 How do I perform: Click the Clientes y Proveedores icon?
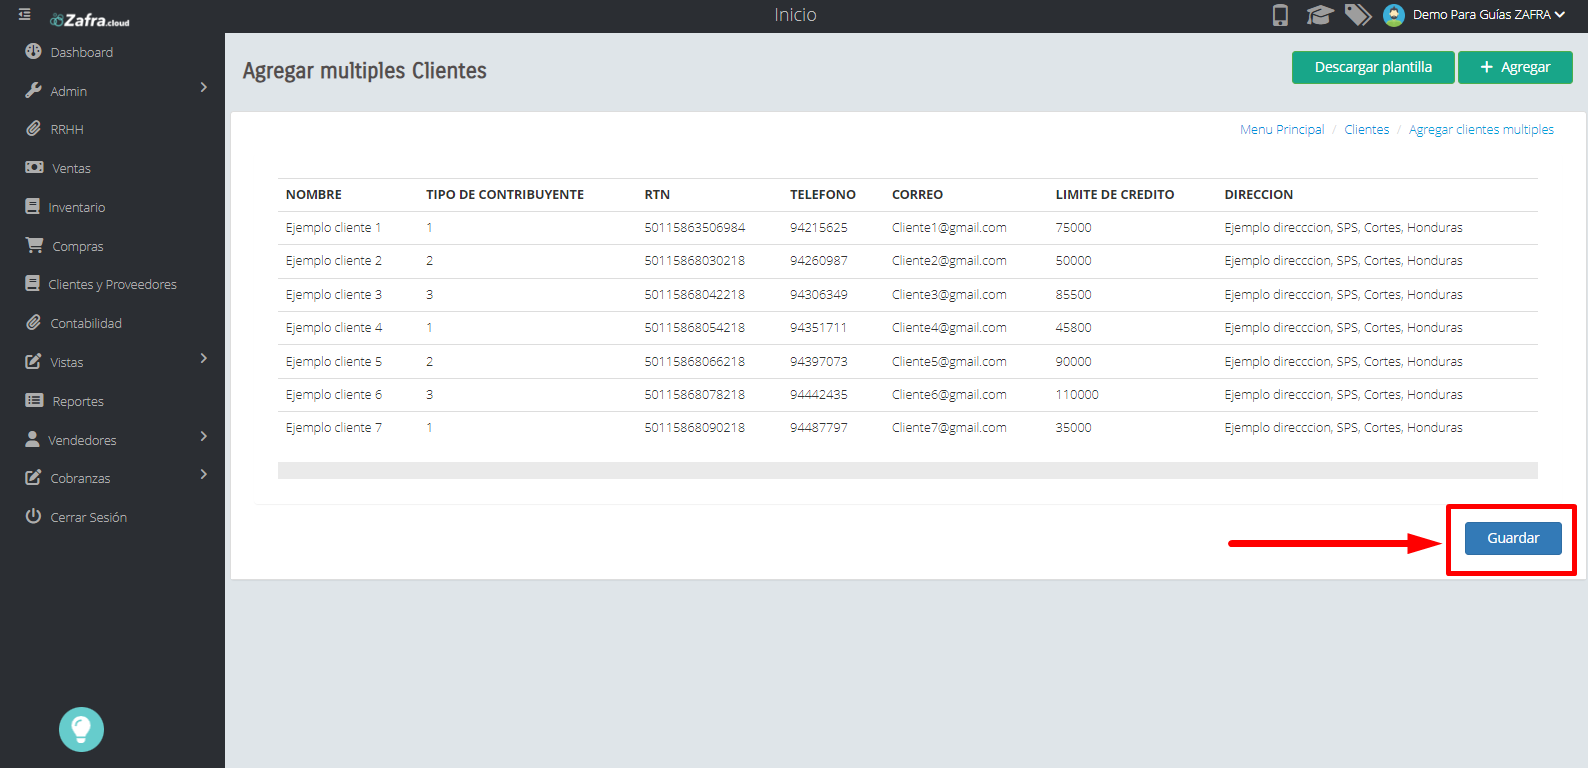coord(32,284)
